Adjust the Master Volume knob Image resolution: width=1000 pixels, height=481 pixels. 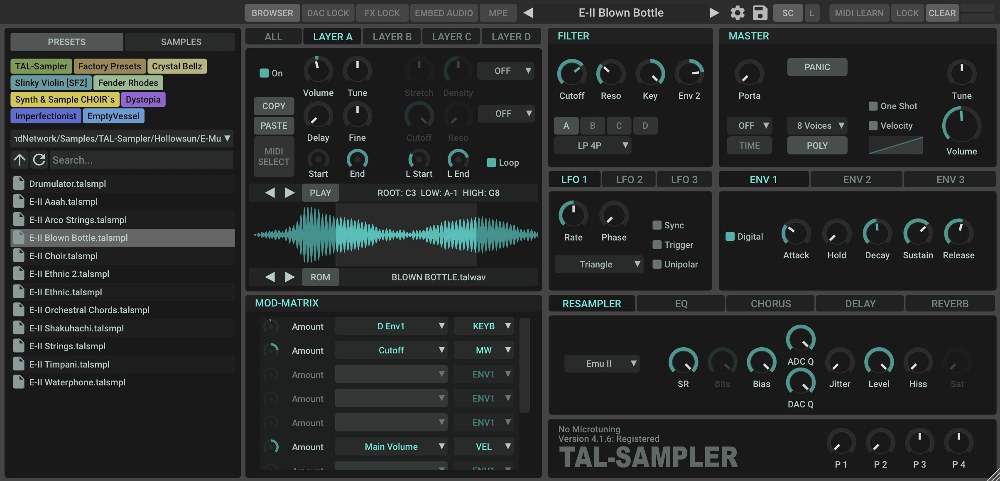coord(961,126)
